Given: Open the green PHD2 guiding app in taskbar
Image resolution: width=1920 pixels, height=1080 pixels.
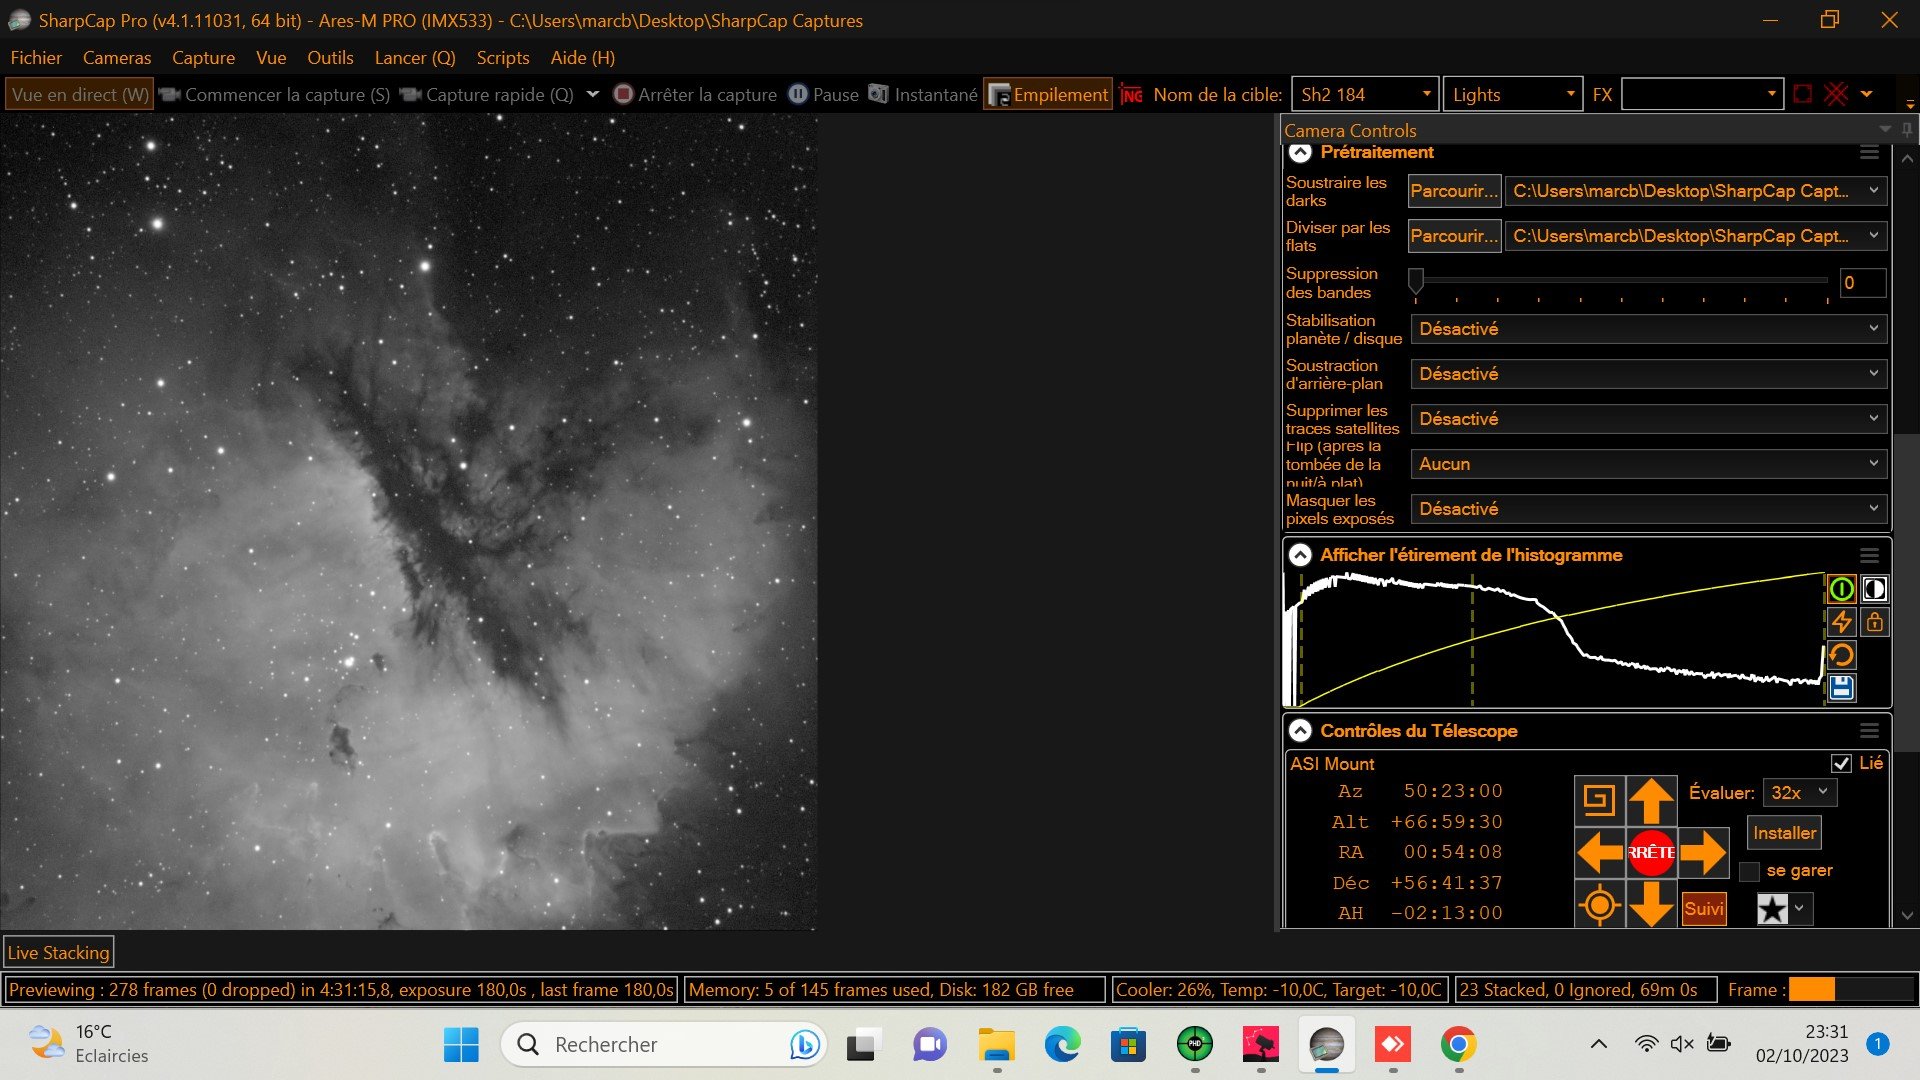Looking at the screenshot, I should [1194, 1045].
